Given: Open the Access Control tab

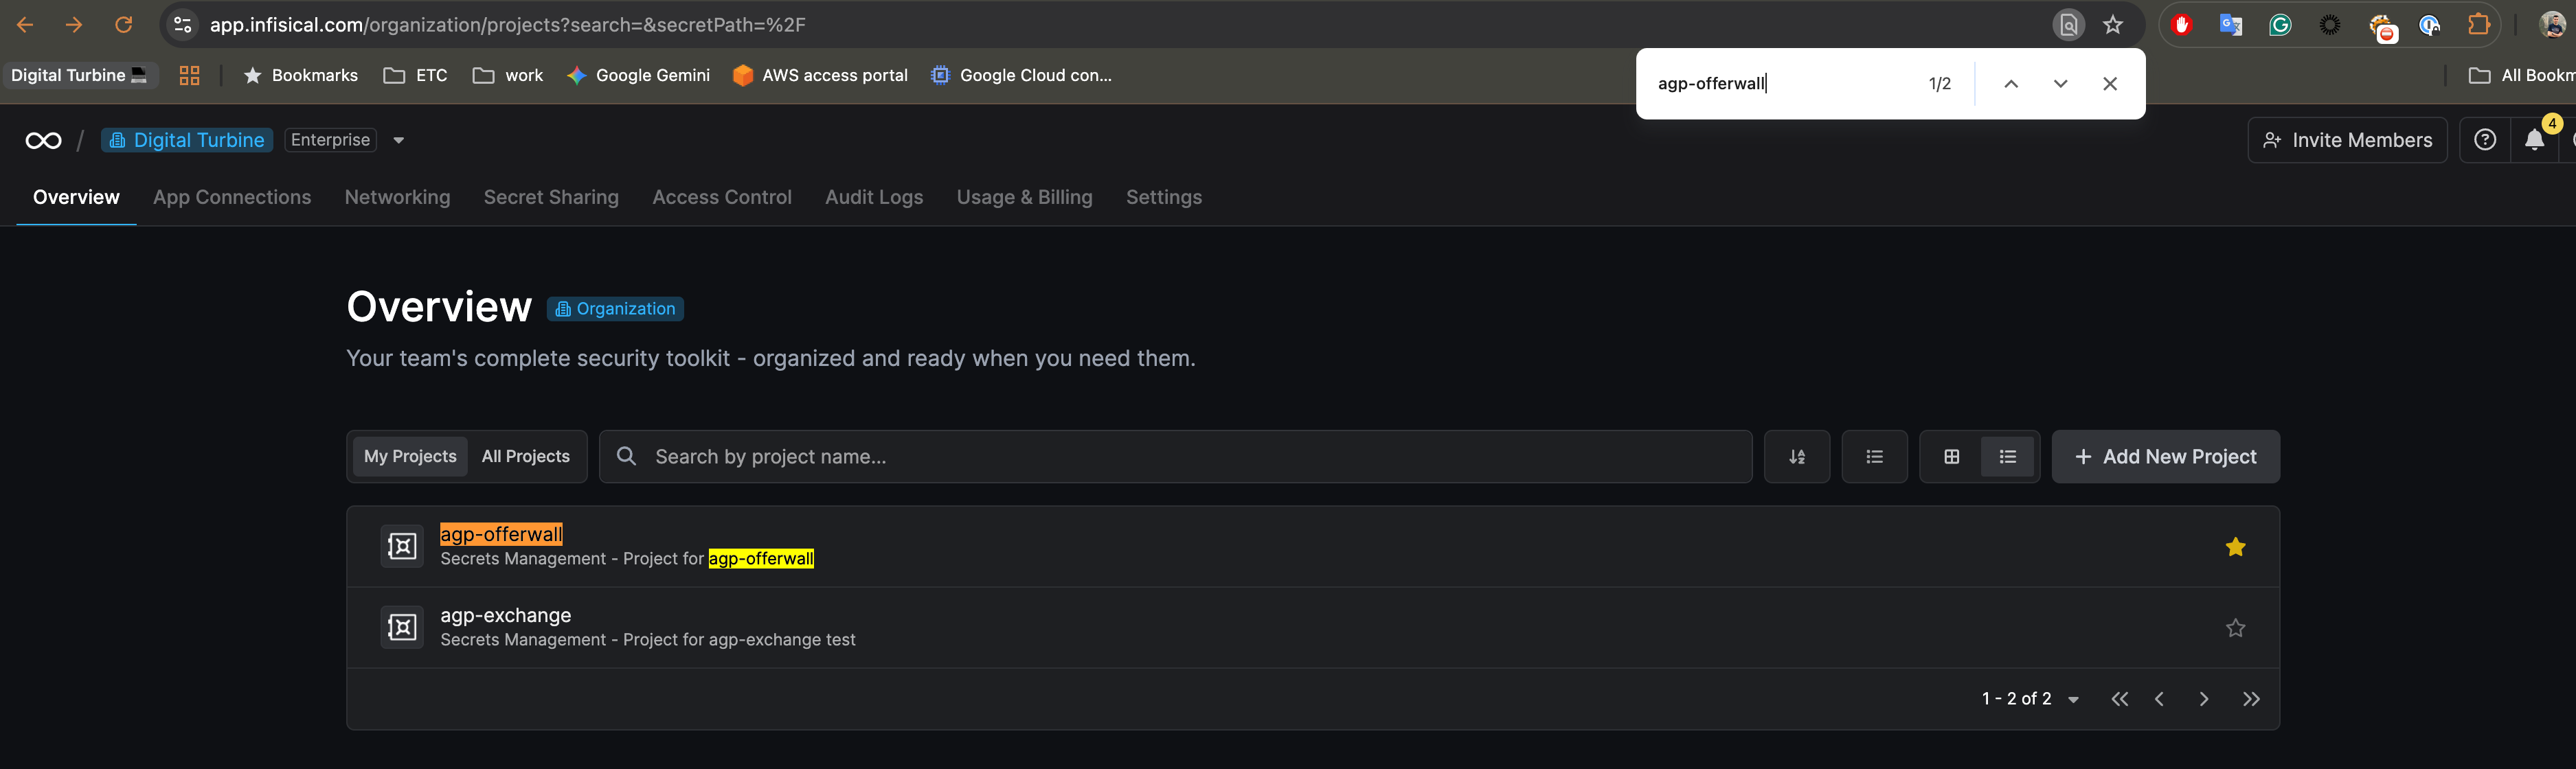Looking at the screenshot, I should pos(721,197).
